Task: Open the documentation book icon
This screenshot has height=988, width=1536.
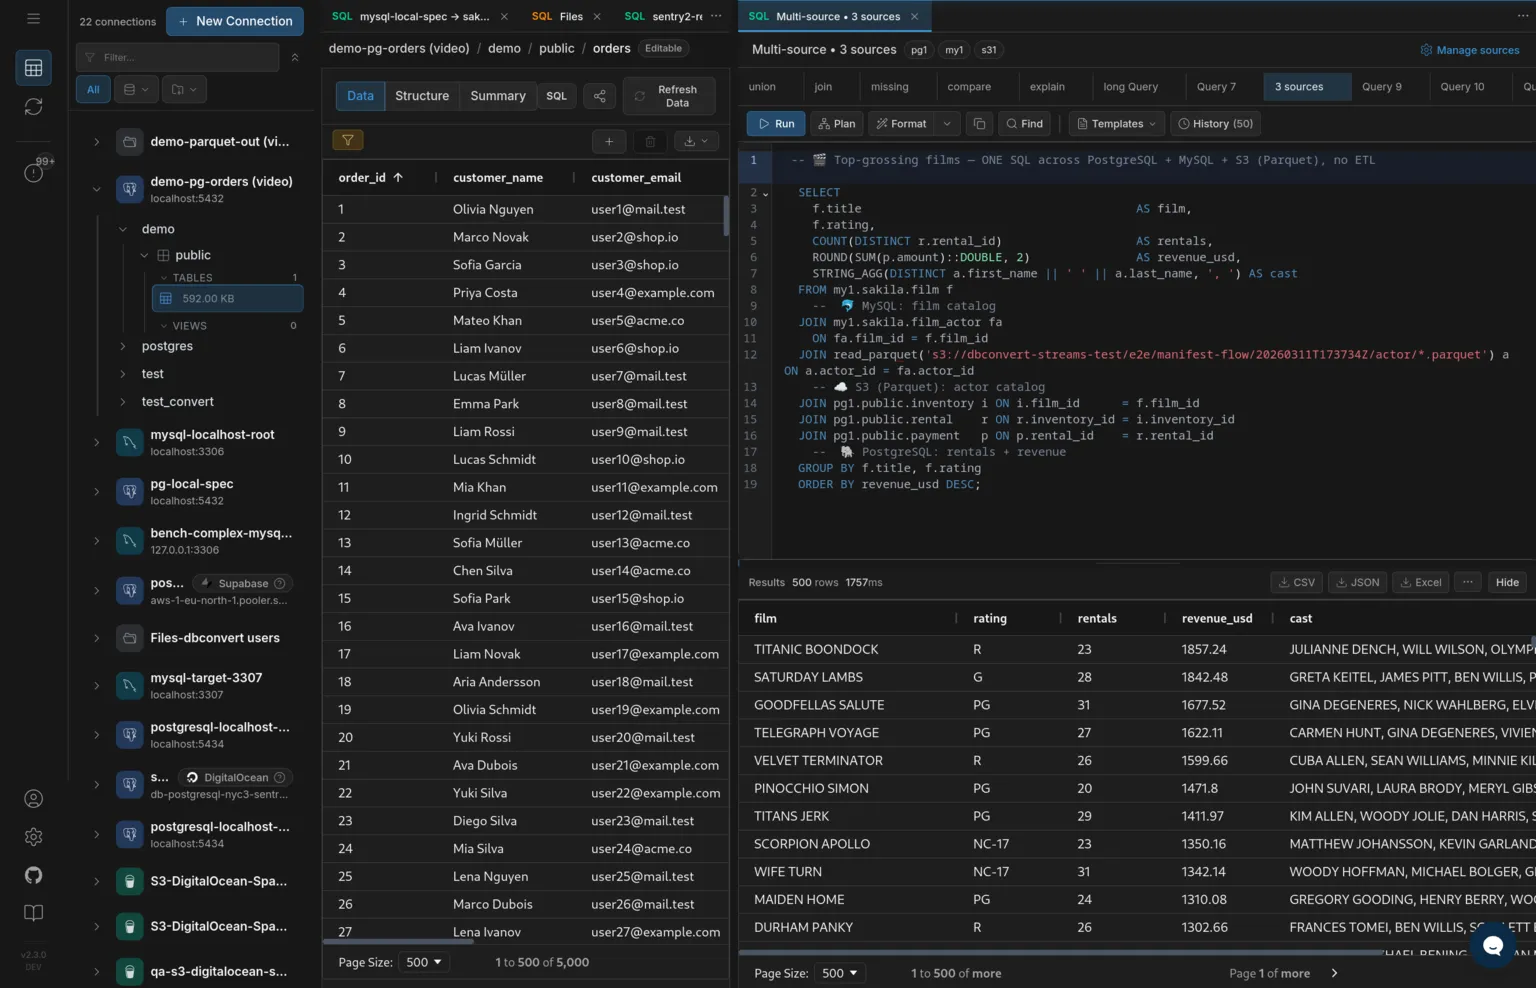Action: pos(33,913)
